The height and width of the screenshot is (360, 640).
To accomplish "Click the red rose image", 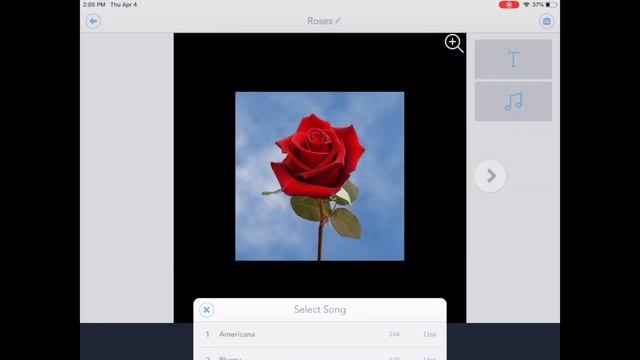I will coord(320,176).
